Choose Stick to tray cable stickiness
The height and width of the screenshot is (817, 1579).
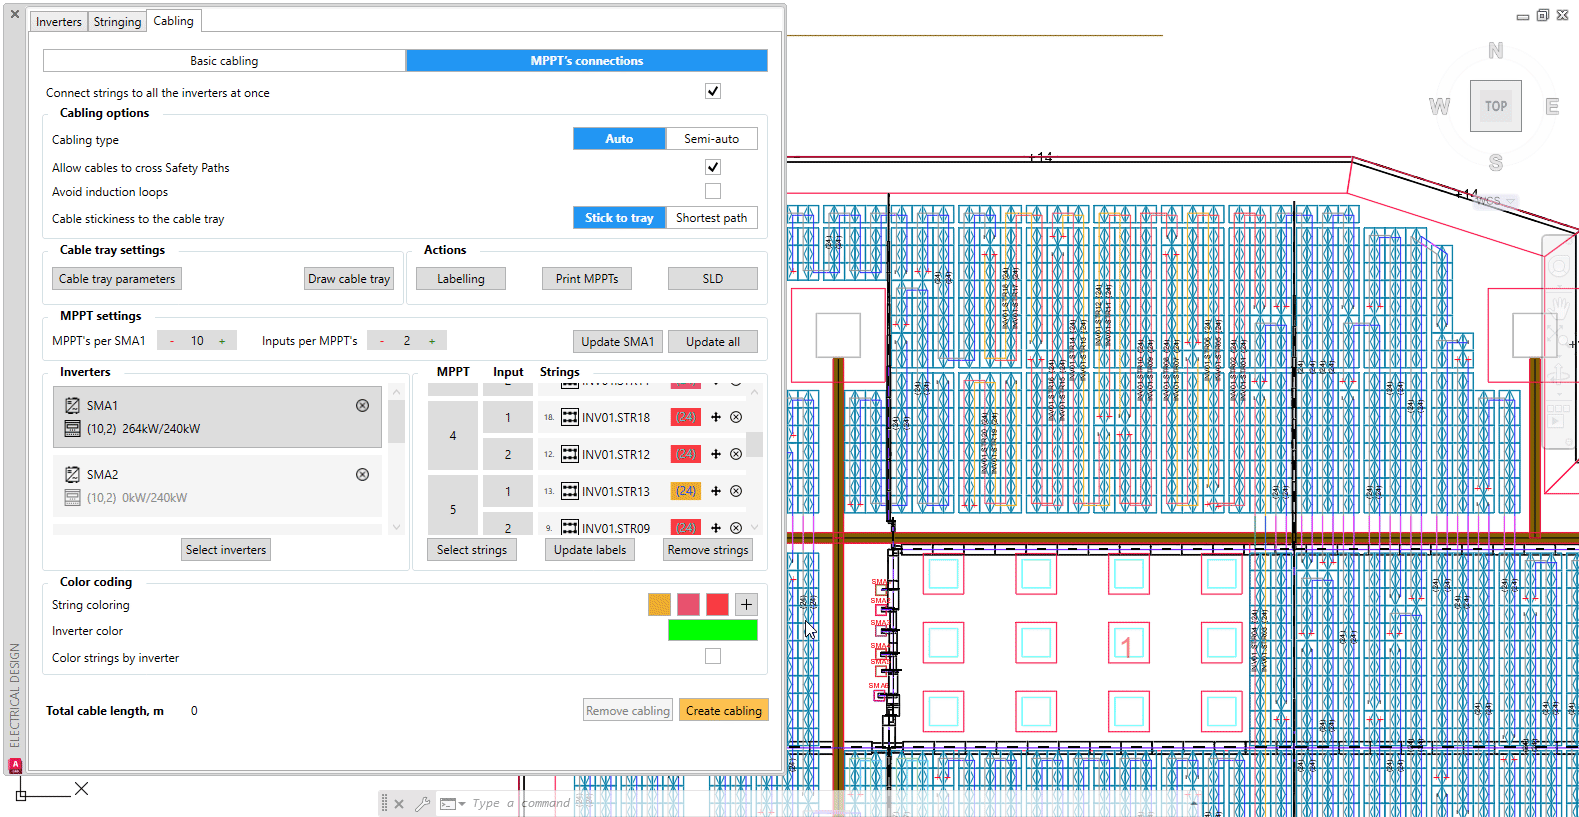619,218
